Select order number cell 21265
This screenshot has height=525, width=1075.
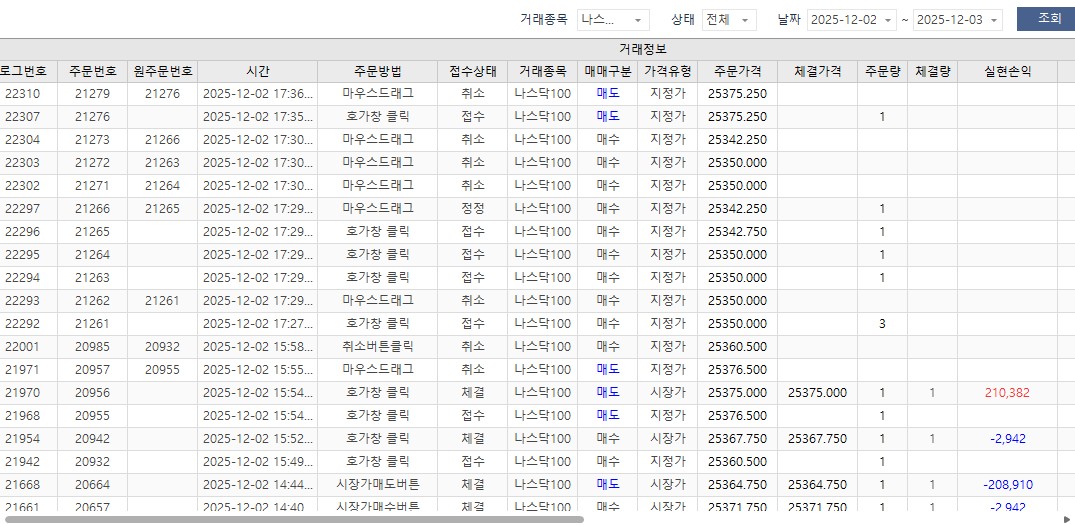93,232
